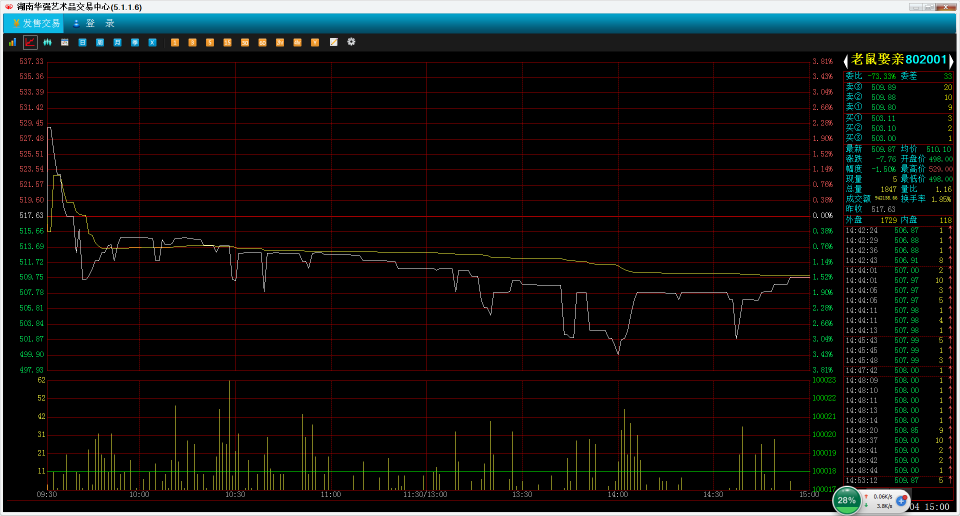
Task: Select the 买② 503.10 buy order row
Action: [x=899, y=128]
